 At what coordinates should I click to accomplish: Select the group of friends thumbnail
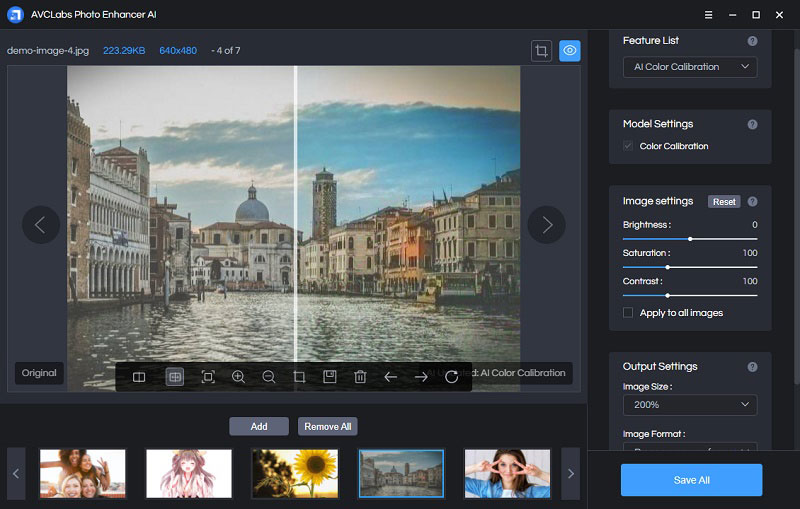[83, 473]
